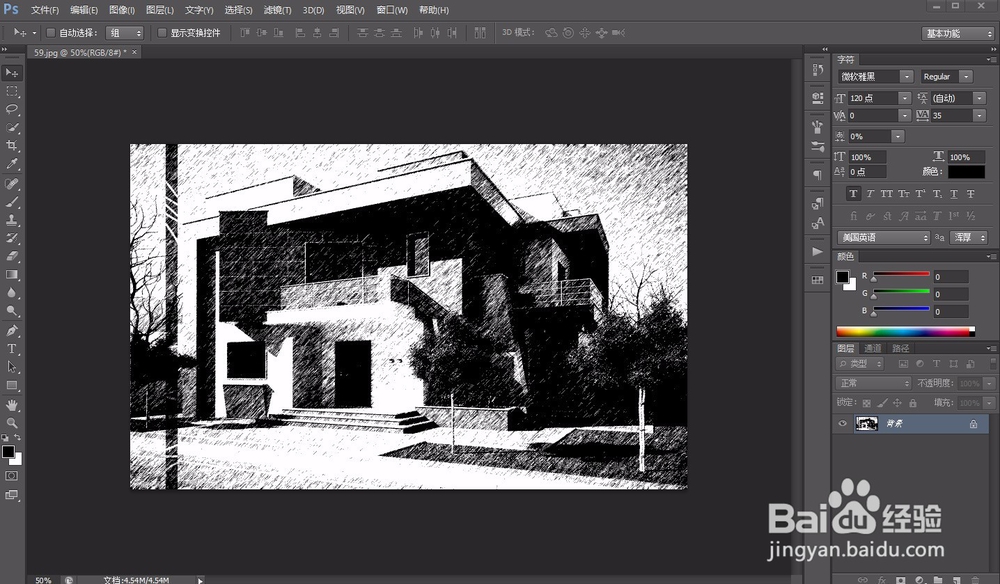Select the Lasso tool

[11, 109]
